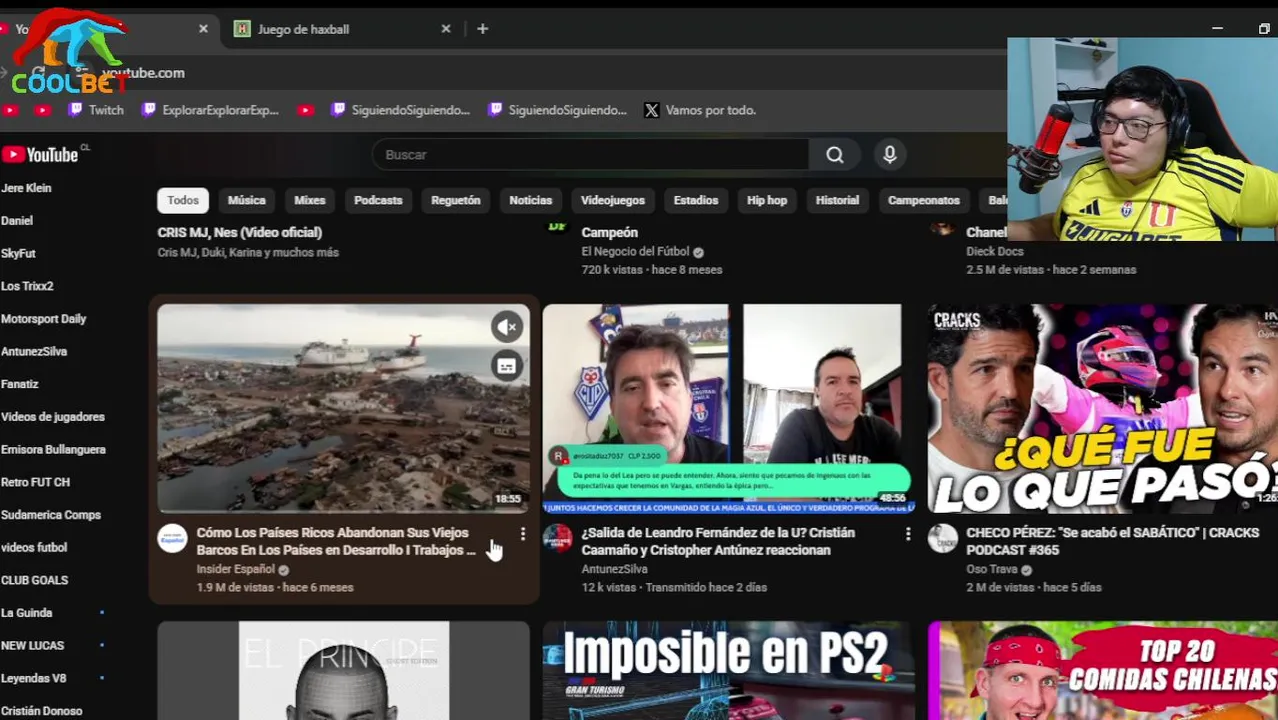Open El Negocio del Fútbol channel link
Viewport: 1278px width, 720px height.
(636, 252)
